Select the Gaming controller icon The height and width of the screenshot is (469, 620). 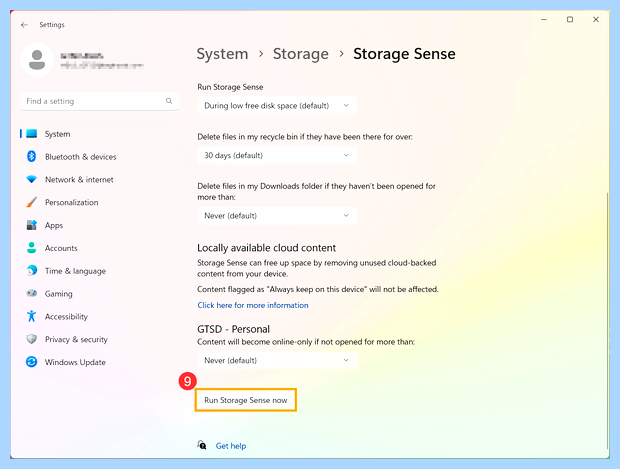click(x=32, y=293)
